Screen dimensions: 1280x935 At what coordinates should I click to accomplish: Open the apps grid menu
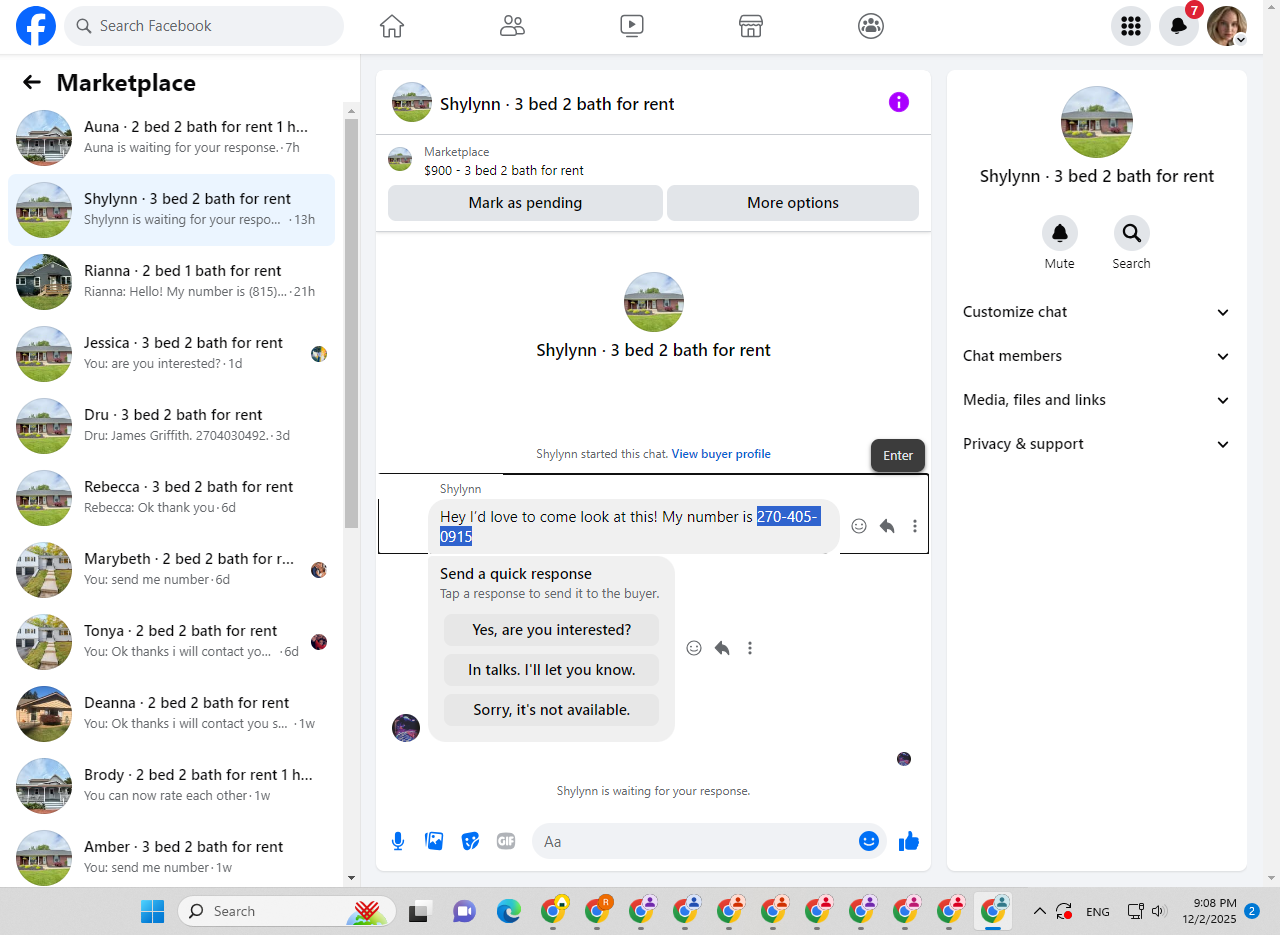point(1131,26)
